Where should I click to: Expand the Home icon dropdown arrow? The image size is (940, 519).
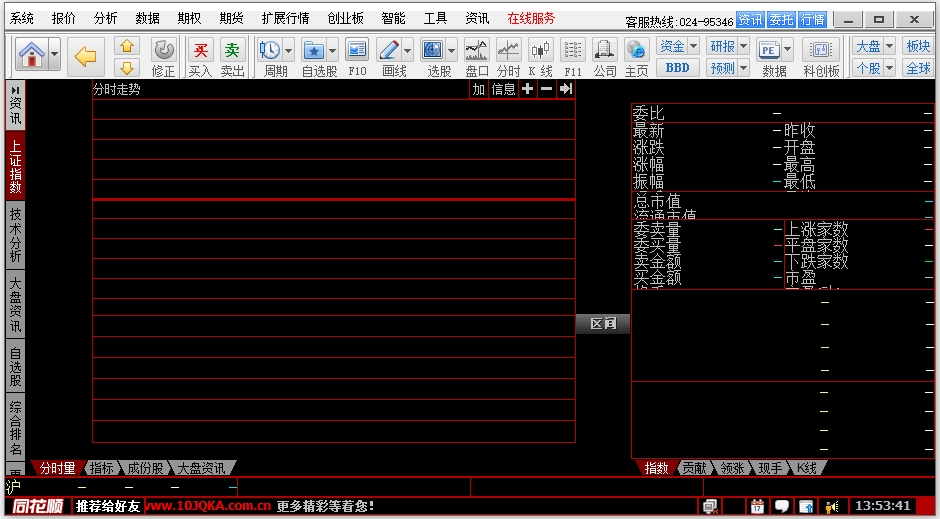(x=54, y=57)
